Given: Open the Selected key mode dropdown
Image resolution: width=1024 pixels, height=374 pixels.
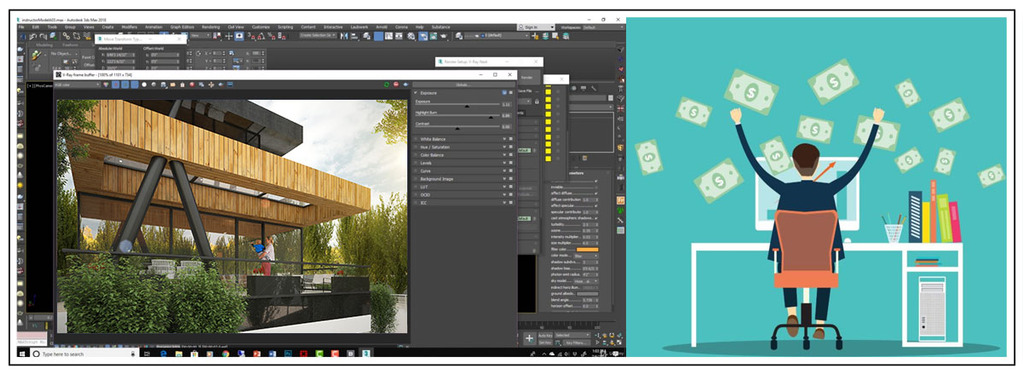Looking at the screenshot, I should 572,335.
